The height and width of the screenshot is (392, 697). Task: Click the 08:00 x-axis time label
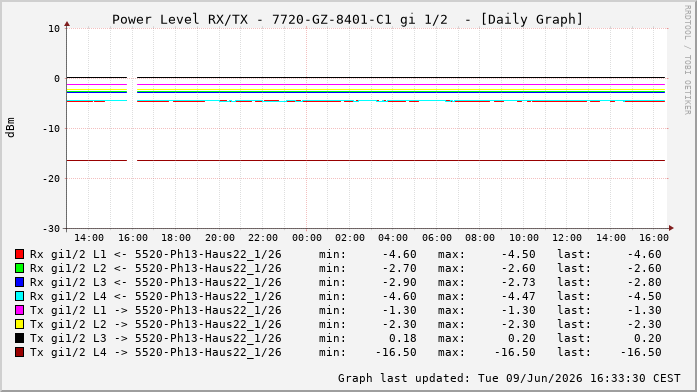pyautogui.click(x=480, y=238)
